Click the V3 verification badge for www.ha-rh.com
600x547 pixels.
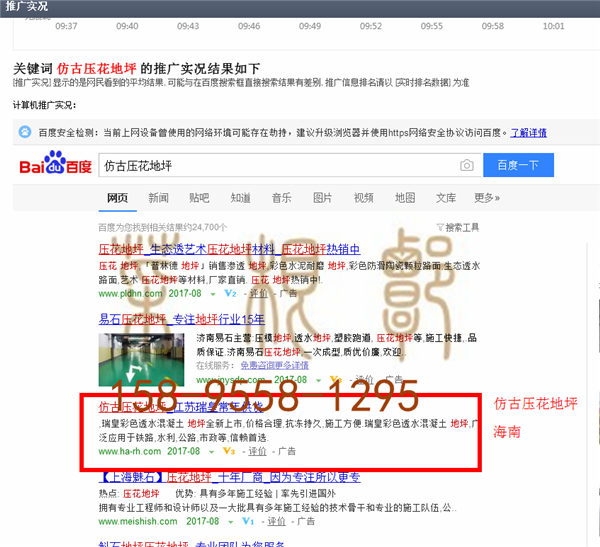[x=228, y=451]
